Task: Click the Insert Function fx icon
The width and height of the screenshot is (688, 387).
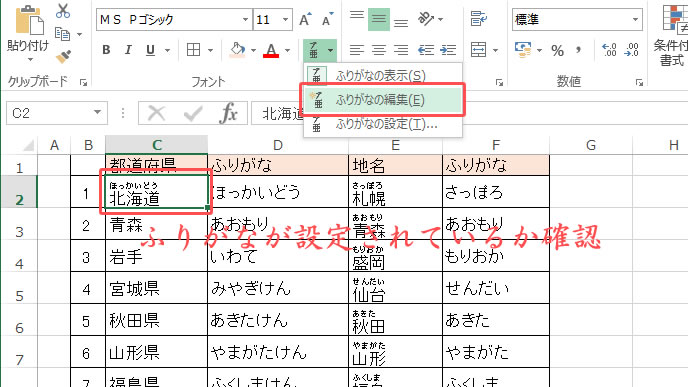Action: coord(229,114)
